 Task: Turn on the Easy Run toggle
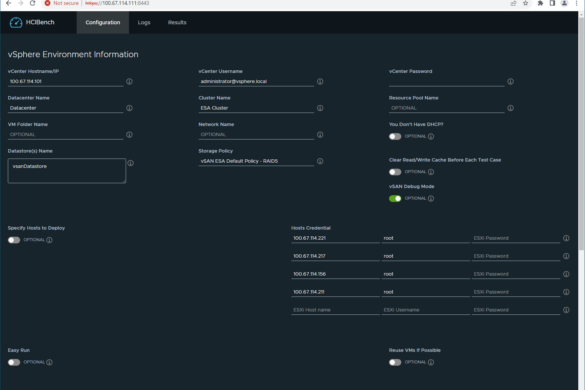tap(14, 362)
